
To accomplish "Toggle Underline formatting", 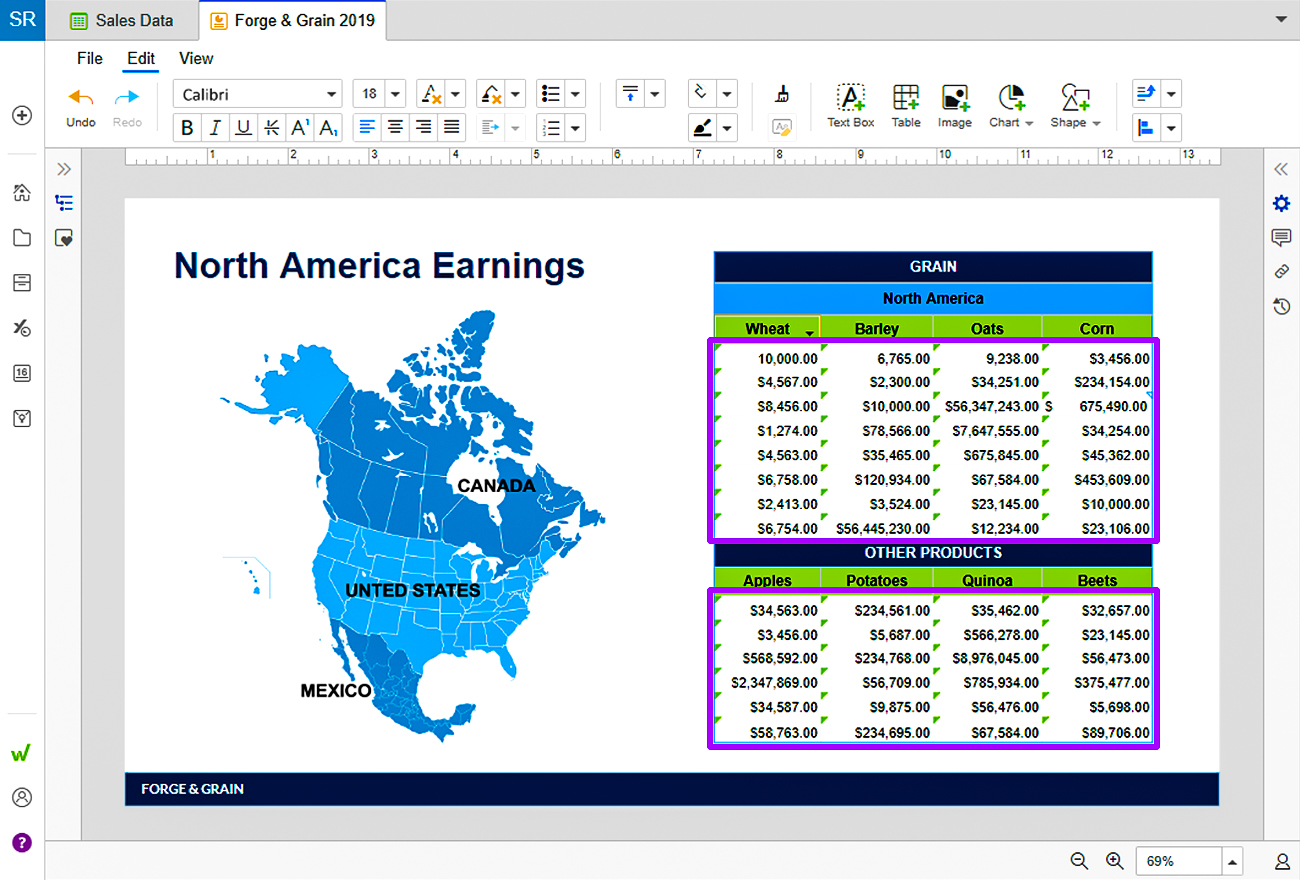I will (x=243, y=128).
